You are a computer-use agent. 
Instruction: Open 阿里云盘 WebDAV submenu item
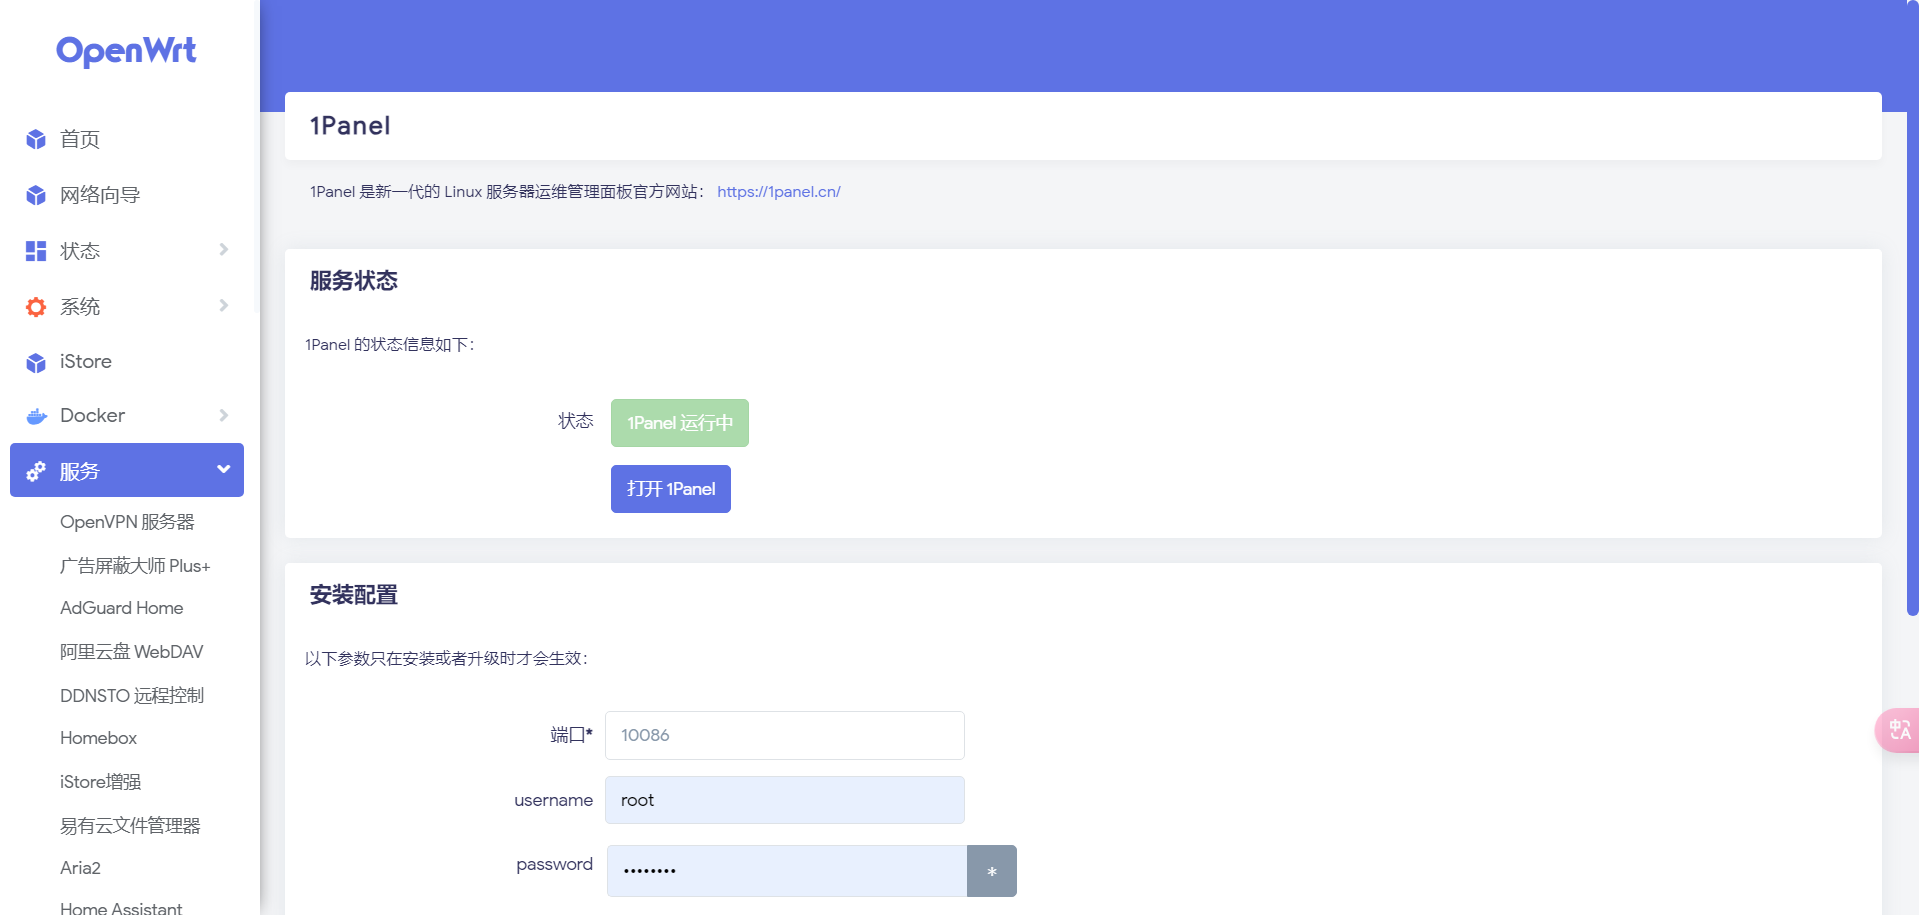tap(131, 652)
